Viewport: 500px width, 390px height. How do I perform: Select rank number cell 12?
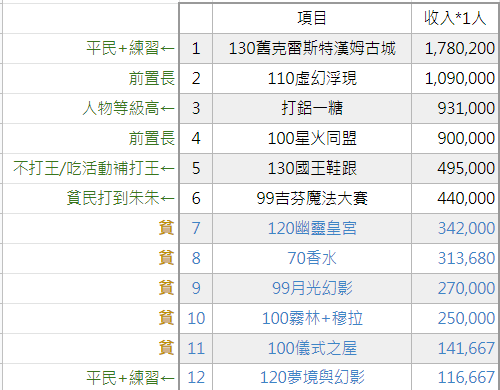(x=196, y=377)
